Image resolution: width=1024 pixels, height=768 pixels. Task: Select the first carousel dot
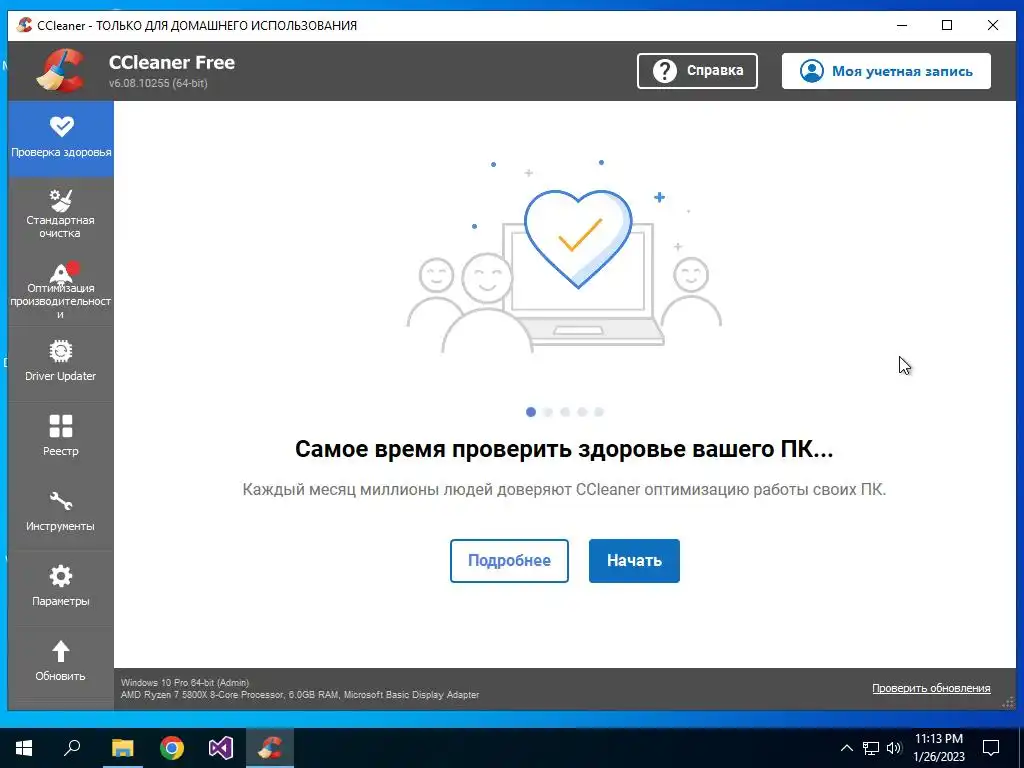click(531, 412)
